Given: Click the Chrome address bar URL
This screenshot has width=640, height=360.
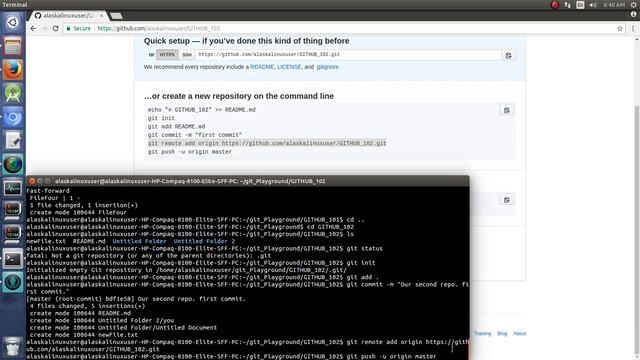Looking at the screenshot, I should pyautogui.click(x=159, y=29).
